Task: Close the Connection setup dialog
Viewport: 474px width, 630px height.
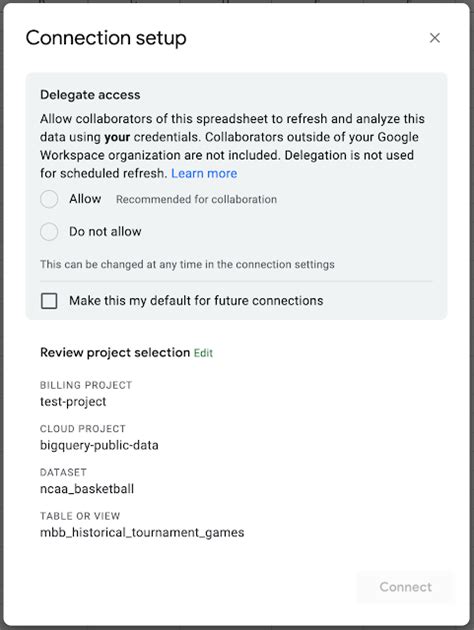Action: (435, 38)
